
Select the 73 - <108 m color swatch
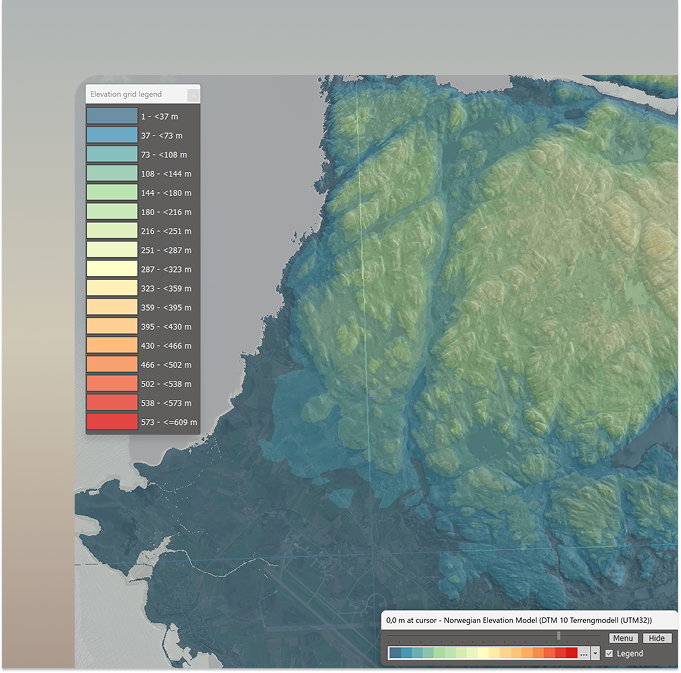(x=112, y=154)
